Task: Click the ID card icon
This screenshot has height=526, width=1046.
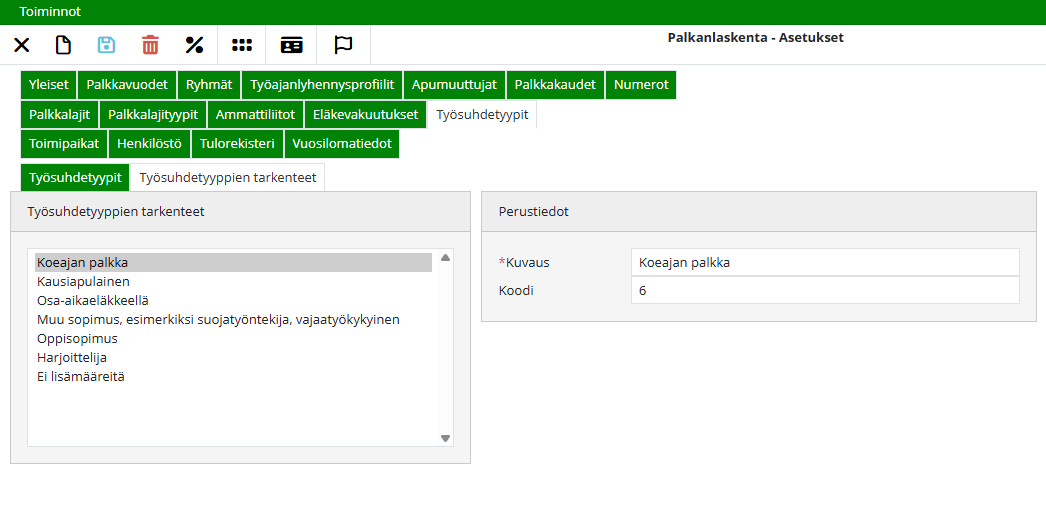Action: point(291,45)
